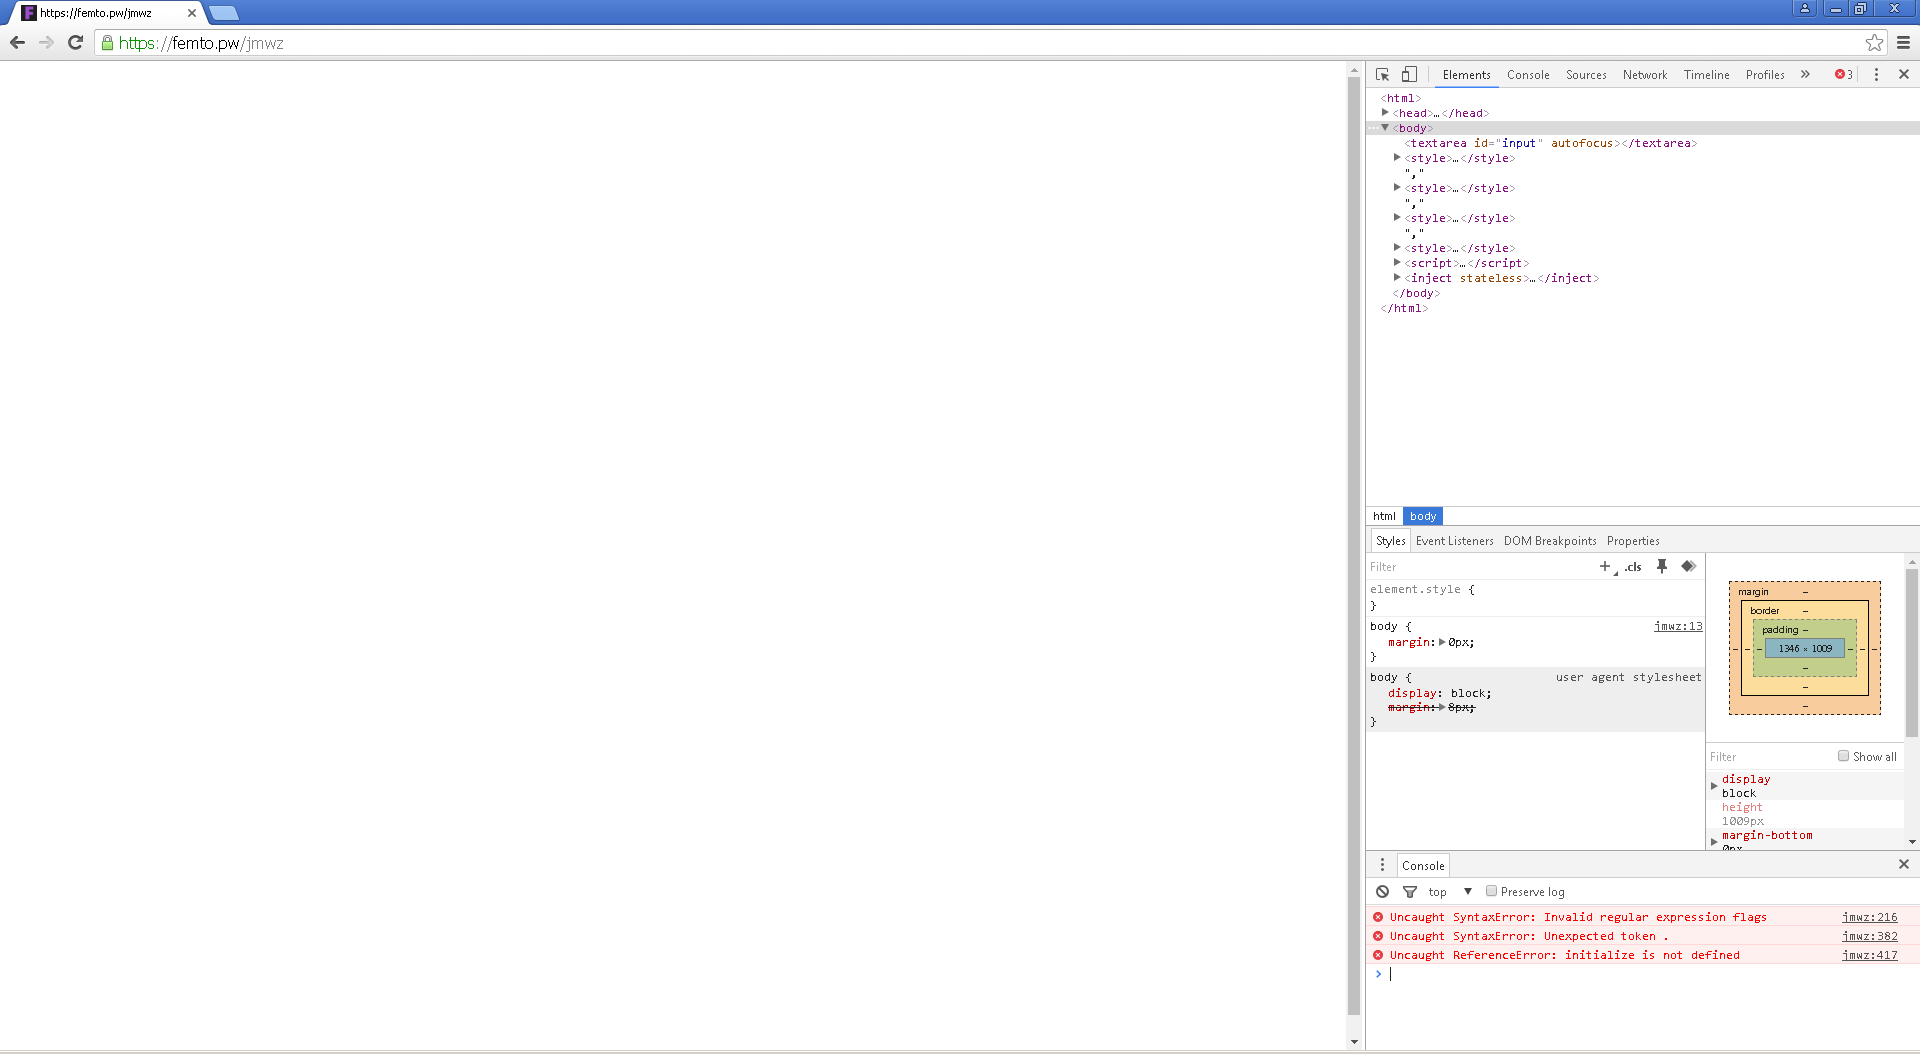Switch to DOM Breakpoints tab
Screen dimensions: 1920x1054
[1550, 541]
